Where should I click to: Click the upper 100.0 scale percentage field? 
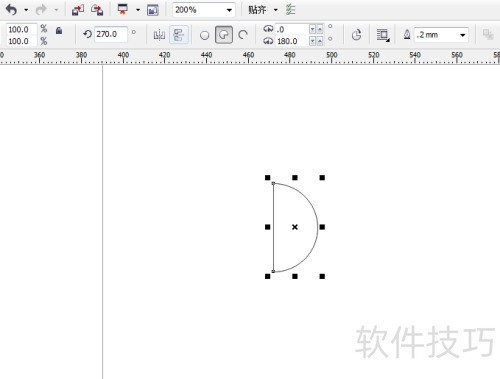pyautogui.click(x=21, y=29)
